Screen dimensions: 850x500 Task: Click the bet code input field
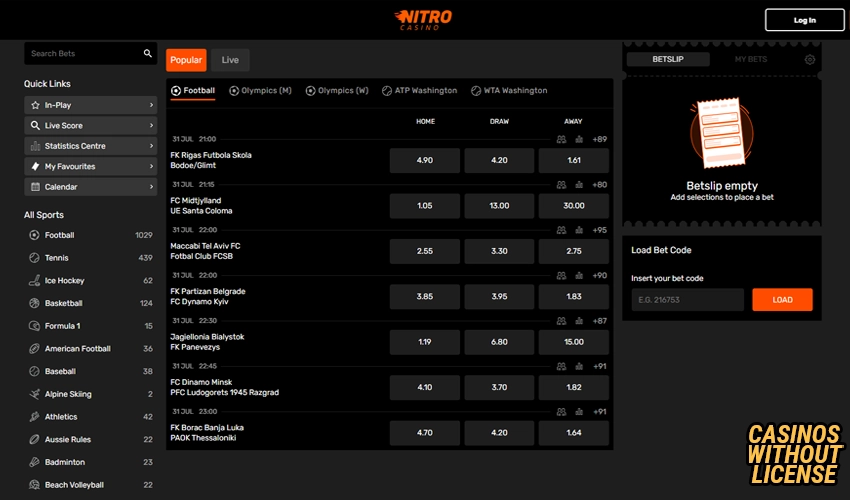click(687, 300)
